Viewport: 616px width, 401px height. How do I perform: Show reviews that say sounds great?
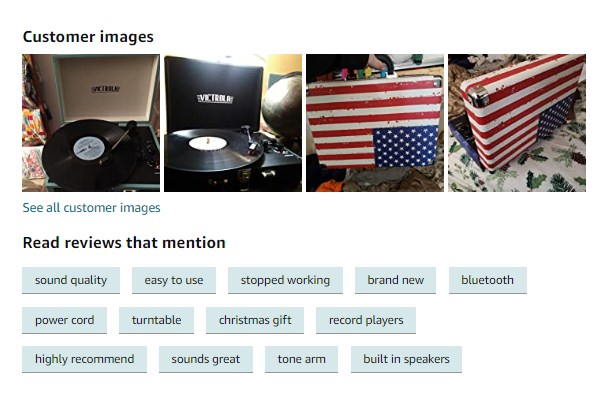click(205, 359)
